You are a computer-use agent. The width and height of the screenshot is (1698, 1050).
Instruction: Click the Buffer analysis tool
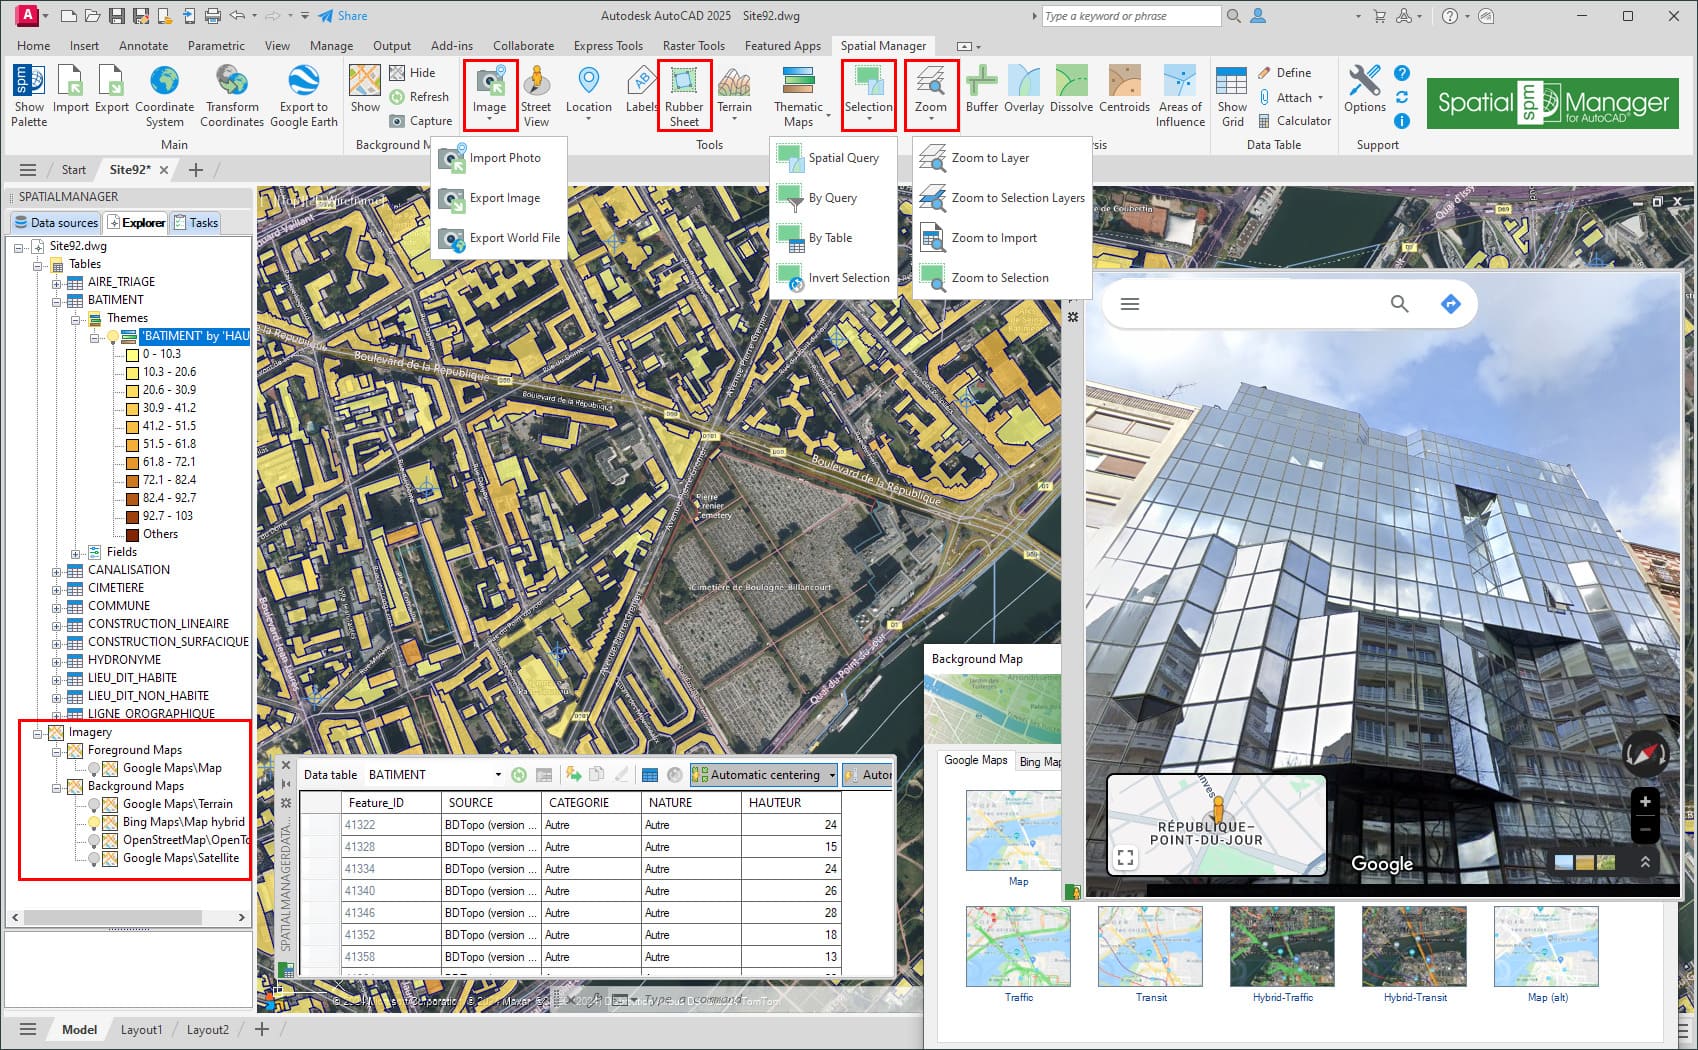pos(982,90)
